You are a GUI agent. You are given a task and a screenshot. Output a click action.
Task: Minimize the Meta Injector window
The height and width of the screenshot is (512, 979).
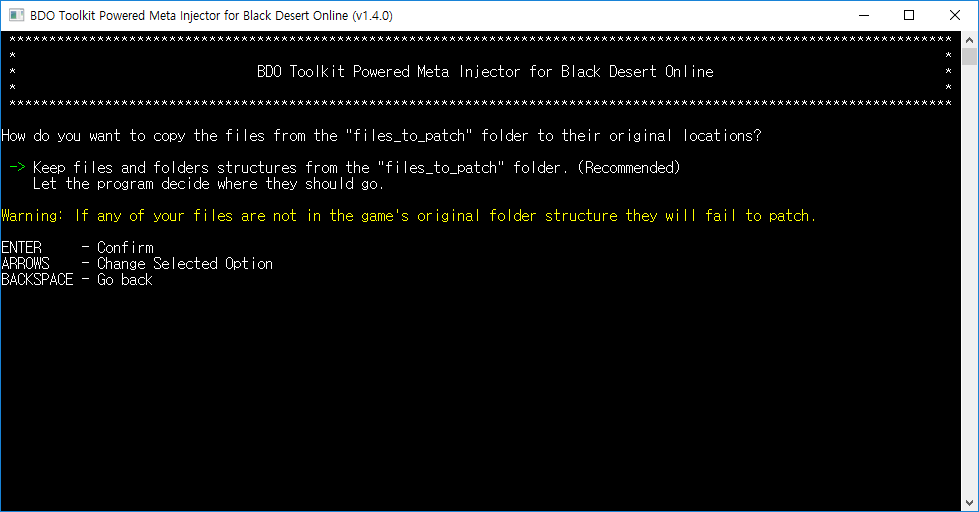click(x=863, y=15)
